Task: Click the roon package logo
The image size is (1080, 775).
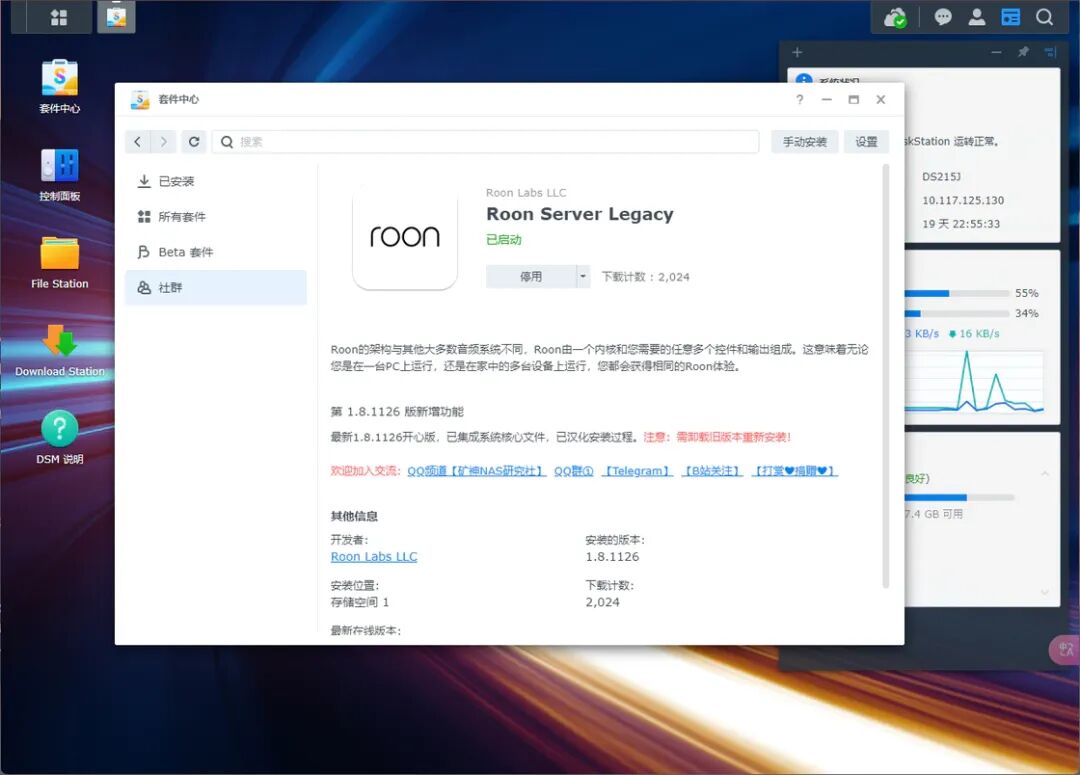Action: pyautogui.click(x=405, y=238)
